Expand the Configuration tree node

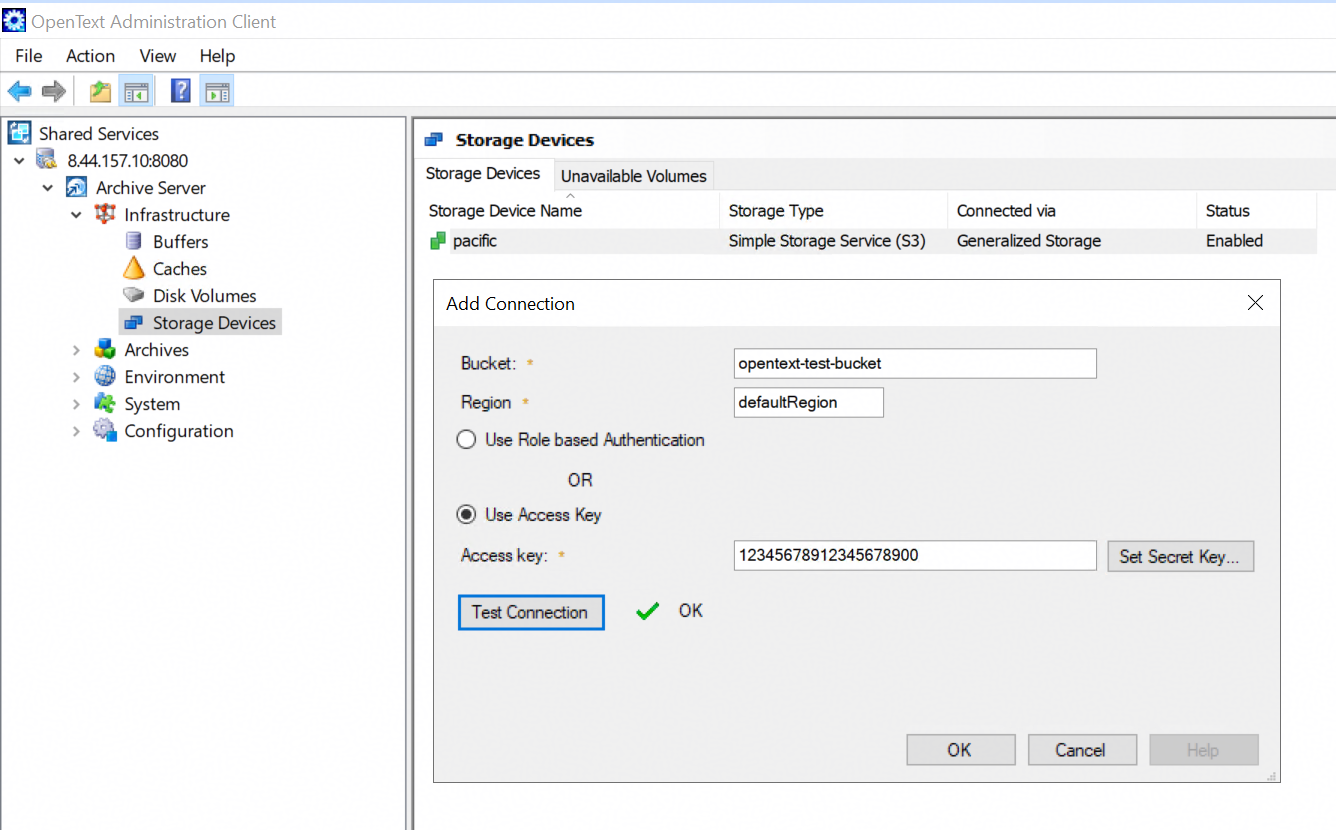pyautogui.click(x=76, y=430)
